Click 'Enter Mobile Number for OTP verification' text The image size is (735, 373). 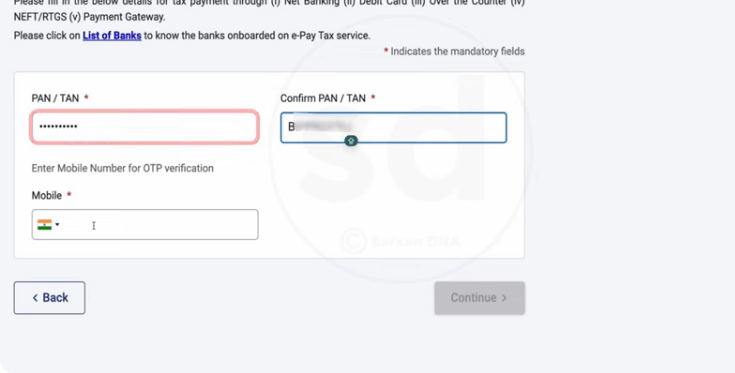[x=122, y=168]
